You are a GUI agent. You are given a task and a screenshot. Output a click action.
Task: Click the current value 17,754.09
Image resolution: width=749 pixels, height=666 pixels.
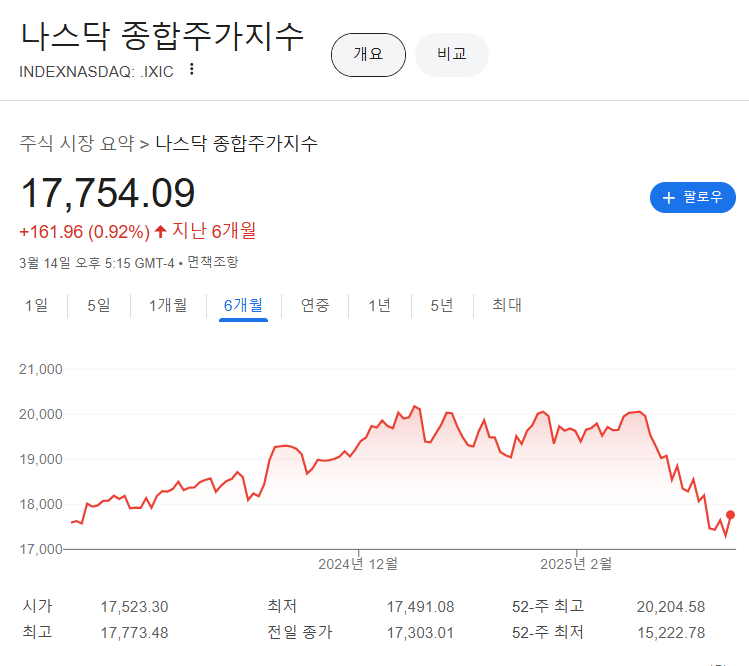pyautogui.click(x=108, y=193)
